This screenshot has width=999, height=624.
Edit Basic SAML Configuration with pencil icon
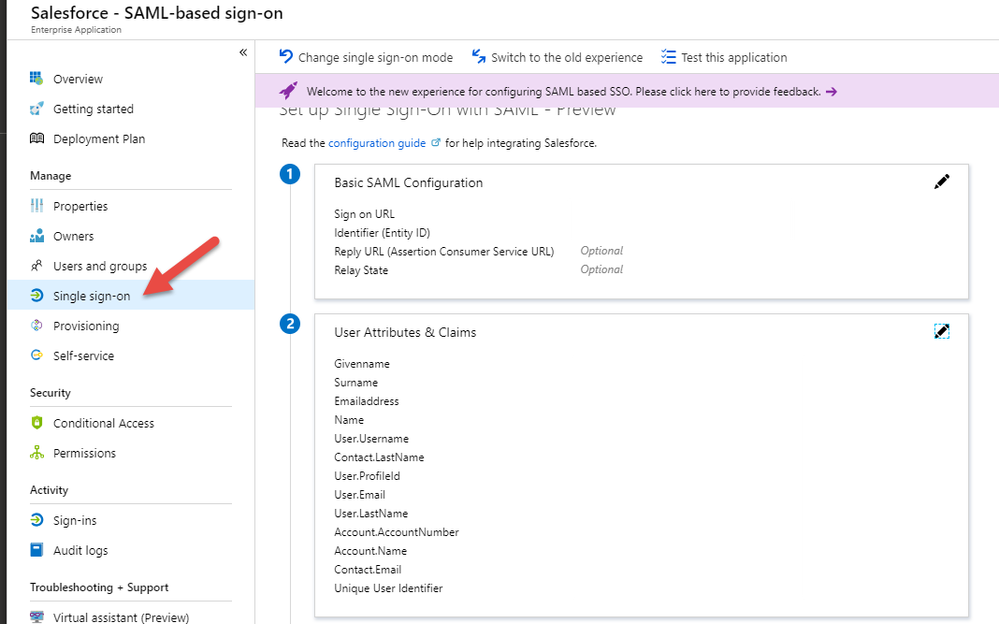tap(941, 182)
